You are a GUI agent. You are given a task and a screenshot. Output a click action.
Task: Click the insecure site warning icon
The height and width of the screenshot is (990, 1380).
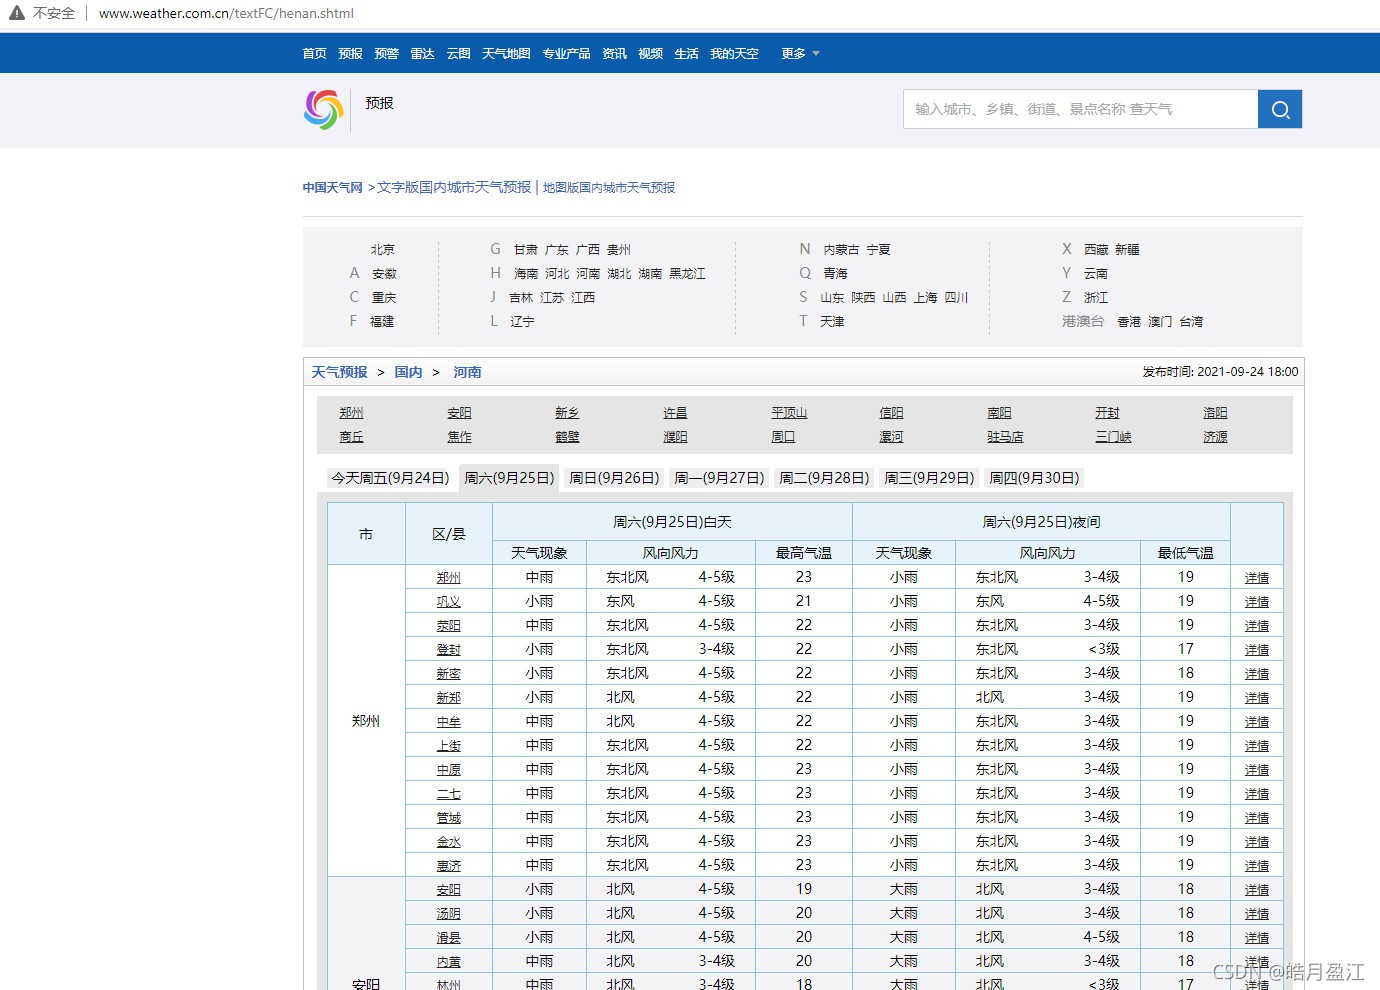pyautogui.click(x=17, y=13)
